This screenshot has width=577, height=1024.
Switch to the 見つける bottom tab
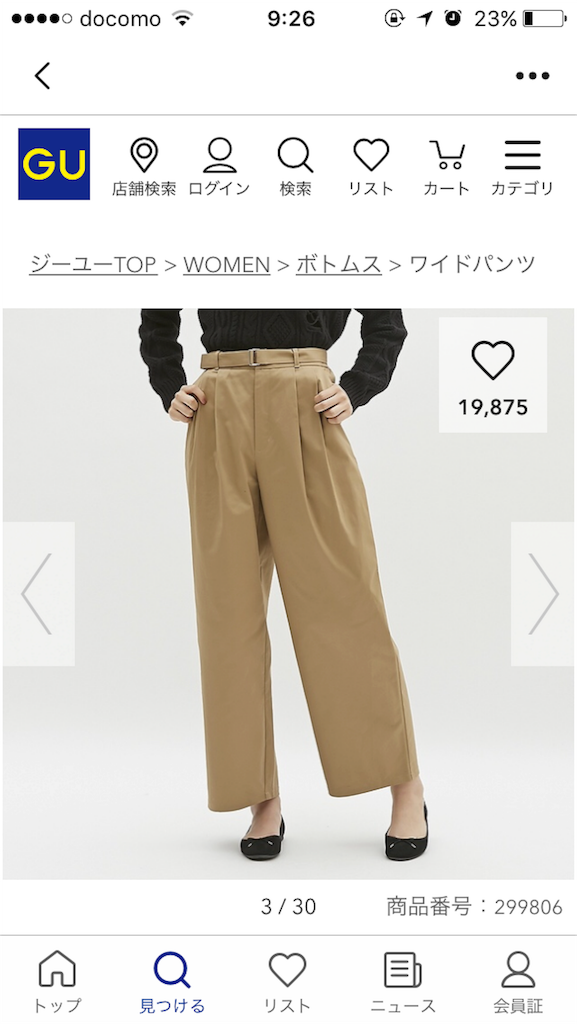[x=172, y=982]
